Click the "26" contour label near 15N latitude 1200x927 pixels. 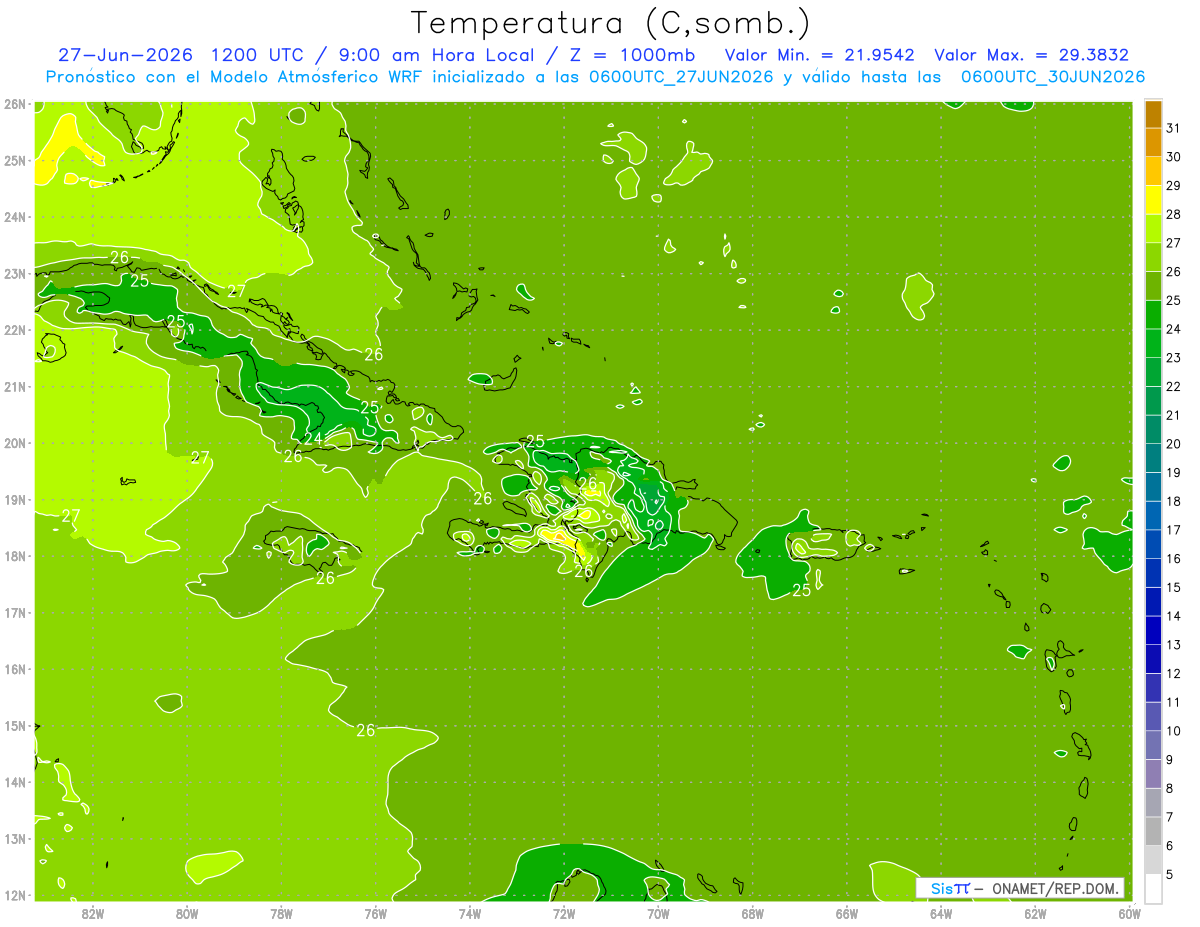(365, 730)
